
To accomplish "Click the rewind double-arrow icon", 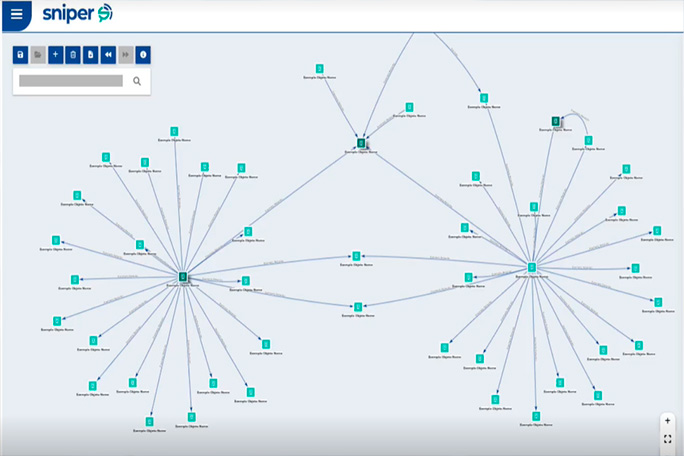I will coord(108,55).
